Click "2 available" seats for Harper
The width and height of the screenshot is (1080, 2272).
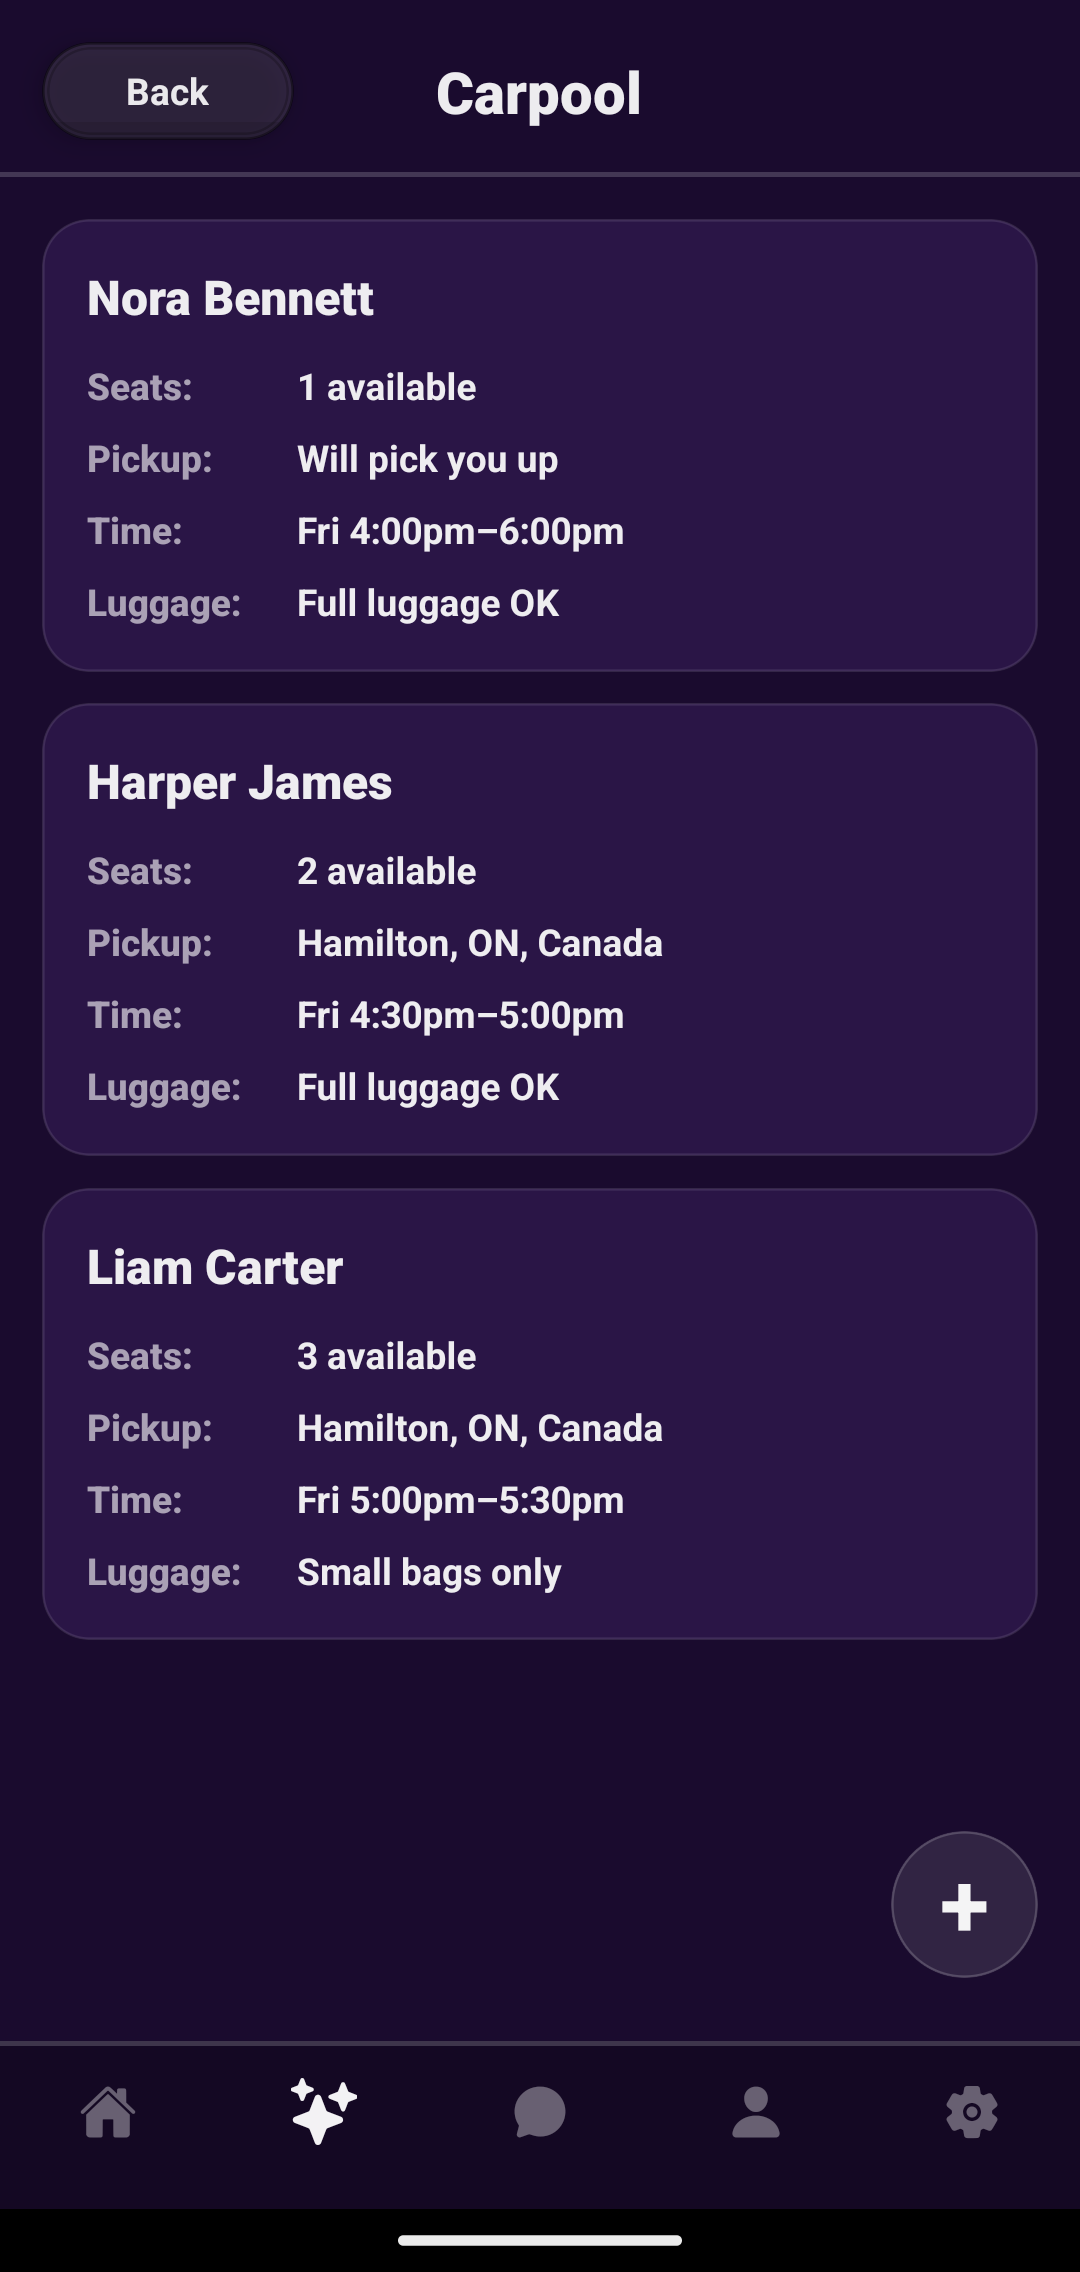pos(386,872)
